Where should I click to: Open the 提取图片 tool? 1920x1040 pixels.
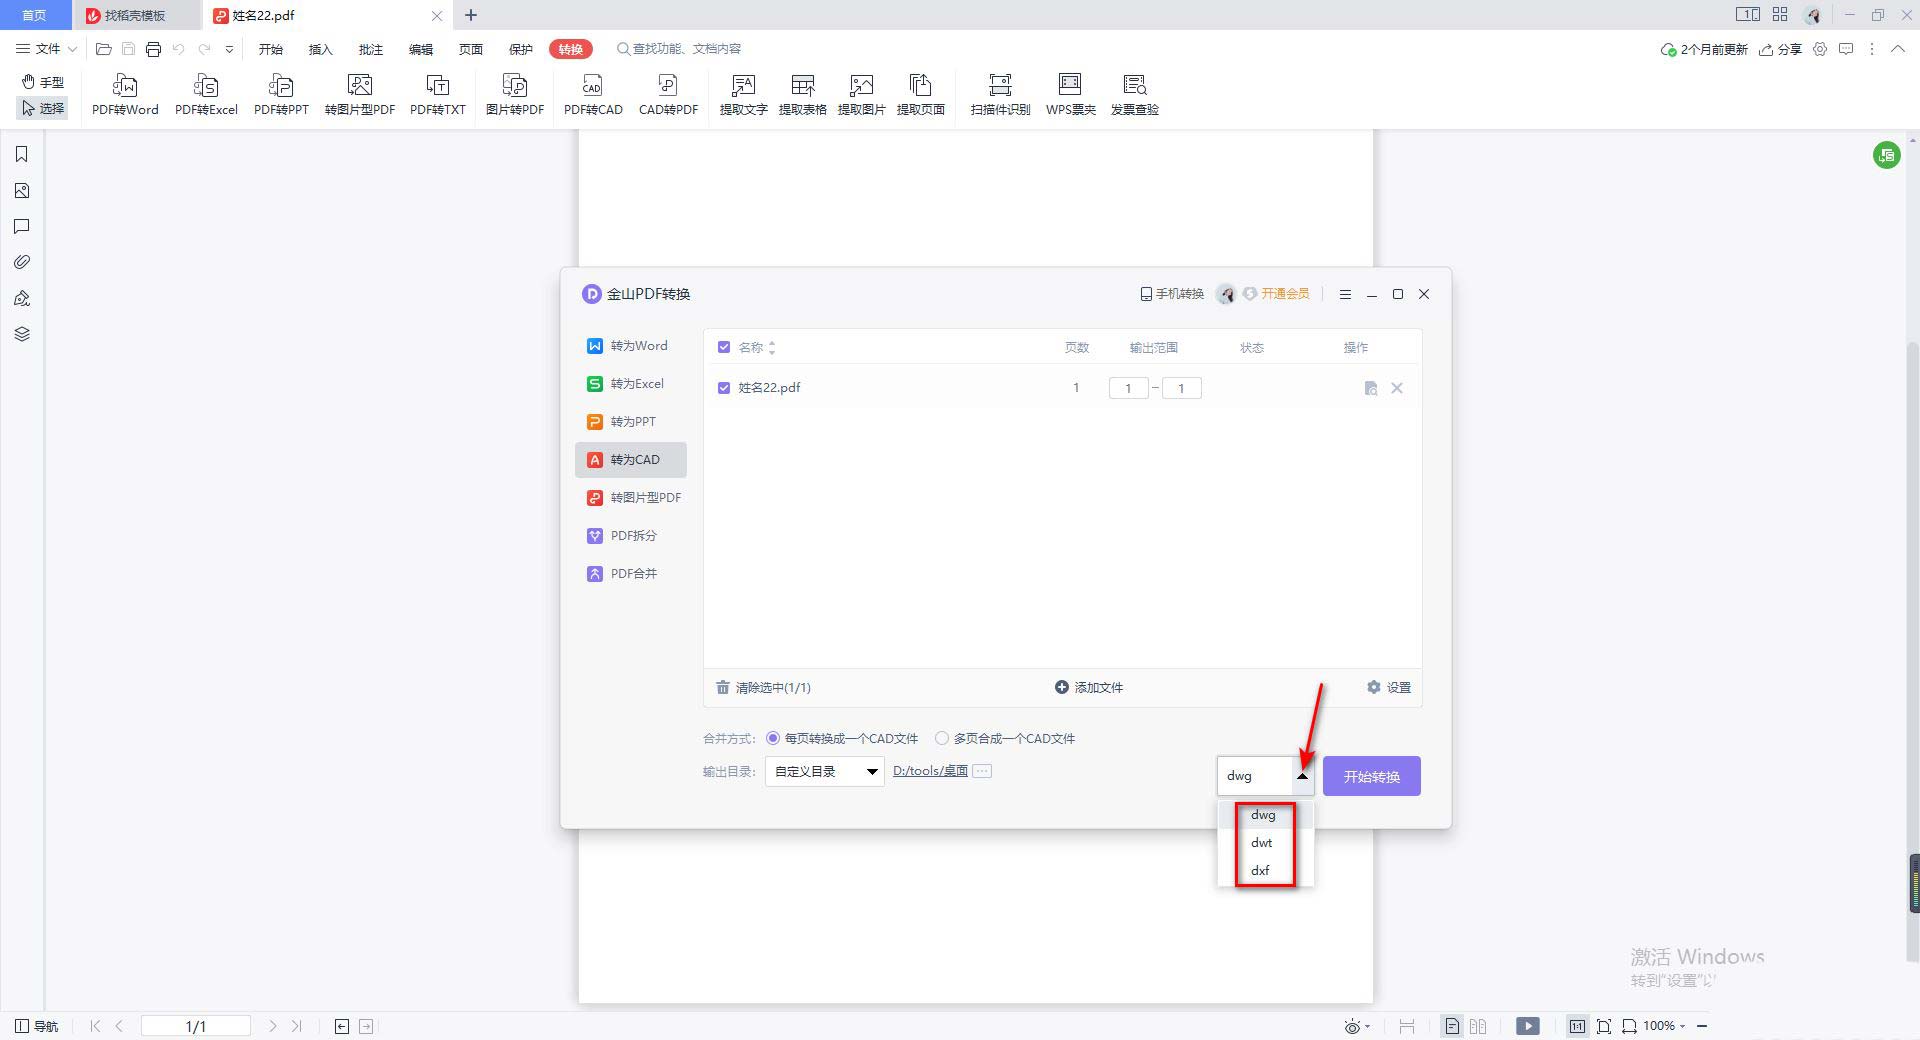861,95
